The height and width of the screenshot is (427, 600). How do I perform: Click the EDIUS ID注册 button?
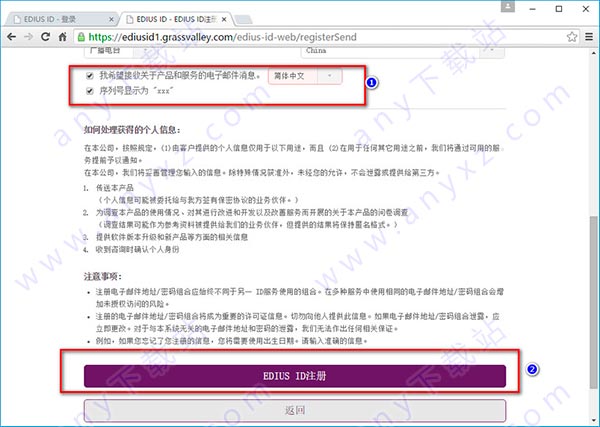295,376
